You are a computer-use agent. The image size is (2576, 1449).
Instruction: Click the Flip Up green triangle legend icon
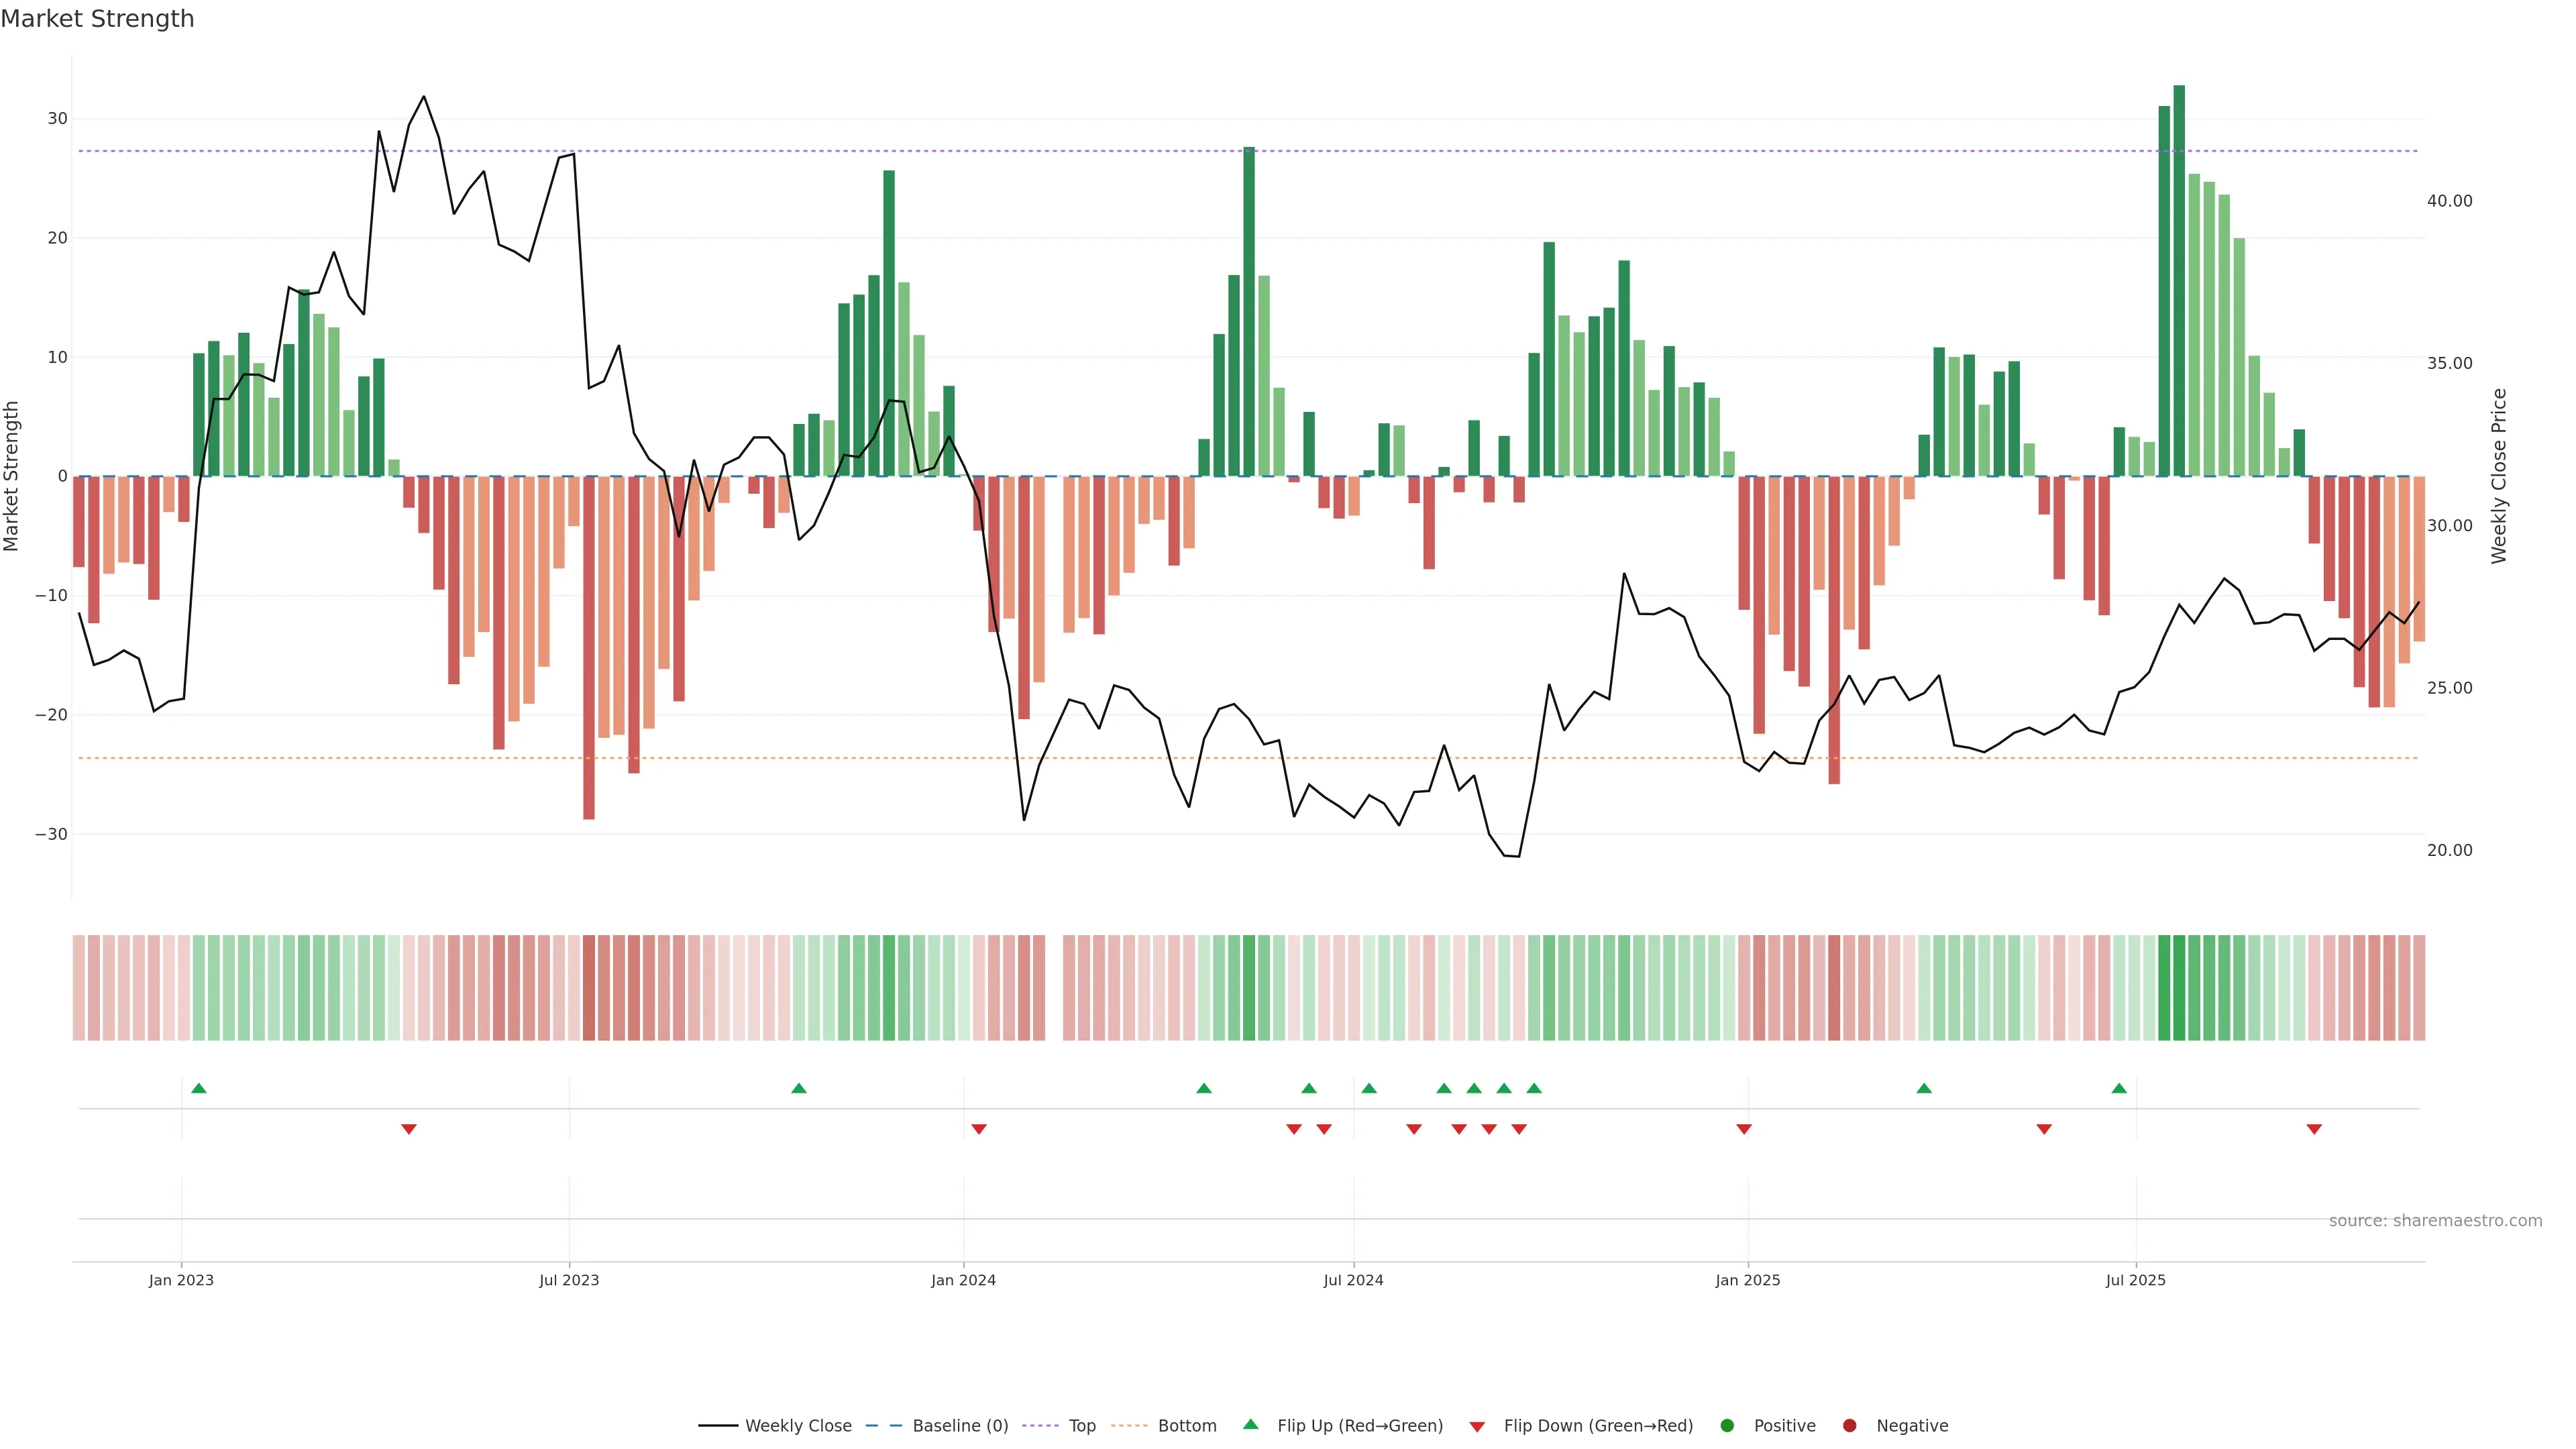point(1250,1425)
